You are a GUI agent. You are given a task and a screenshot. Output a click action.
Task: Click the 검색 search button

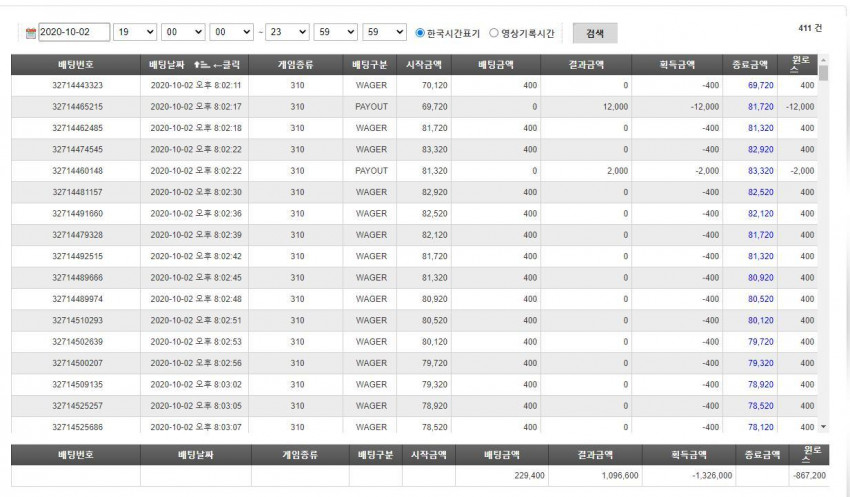(595, 33)
